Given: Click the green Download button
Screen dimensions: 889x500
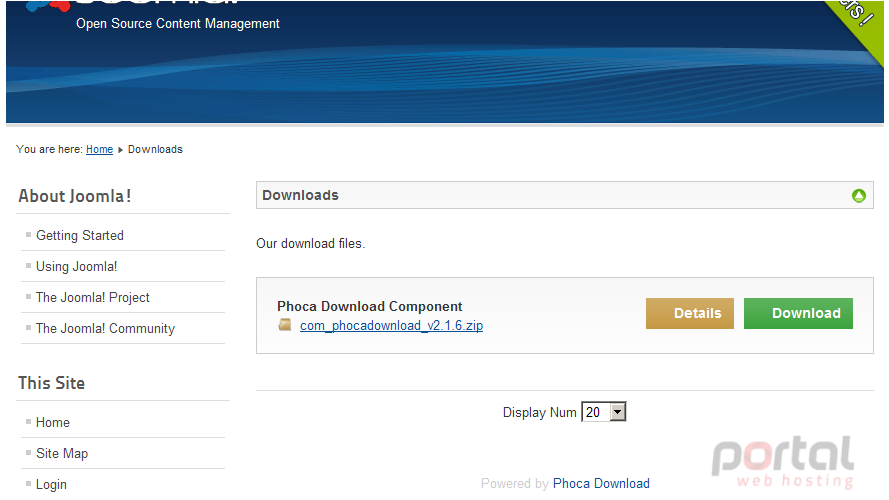Looking at the screenshot, I should (x=798, y=313).
